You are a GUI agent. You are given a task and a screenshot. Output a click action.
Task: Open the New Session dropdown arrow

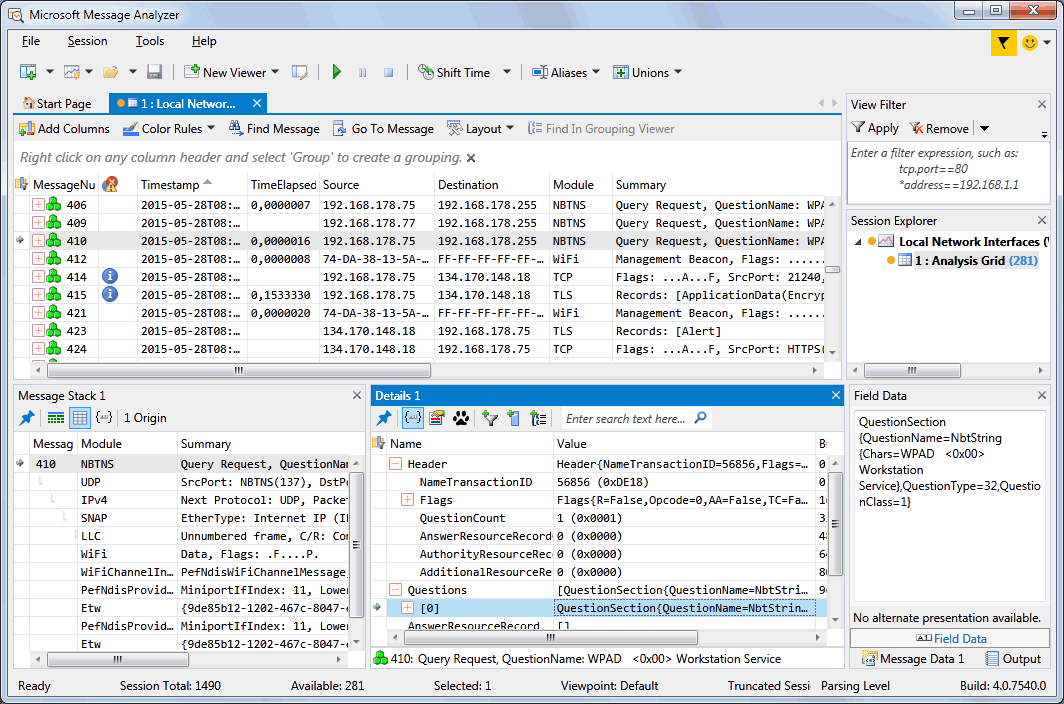click(50, 72)
